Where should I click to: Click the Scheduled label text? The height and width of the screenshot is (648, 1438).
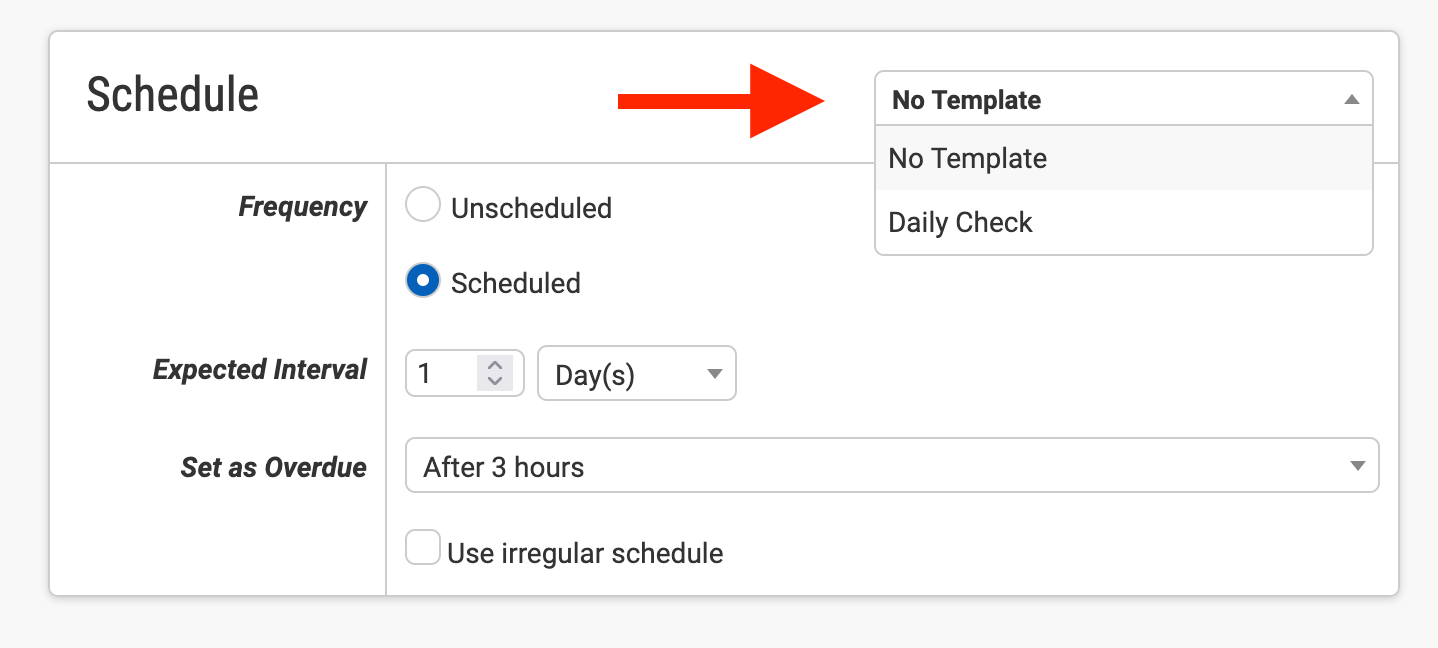tap(516, 283)
